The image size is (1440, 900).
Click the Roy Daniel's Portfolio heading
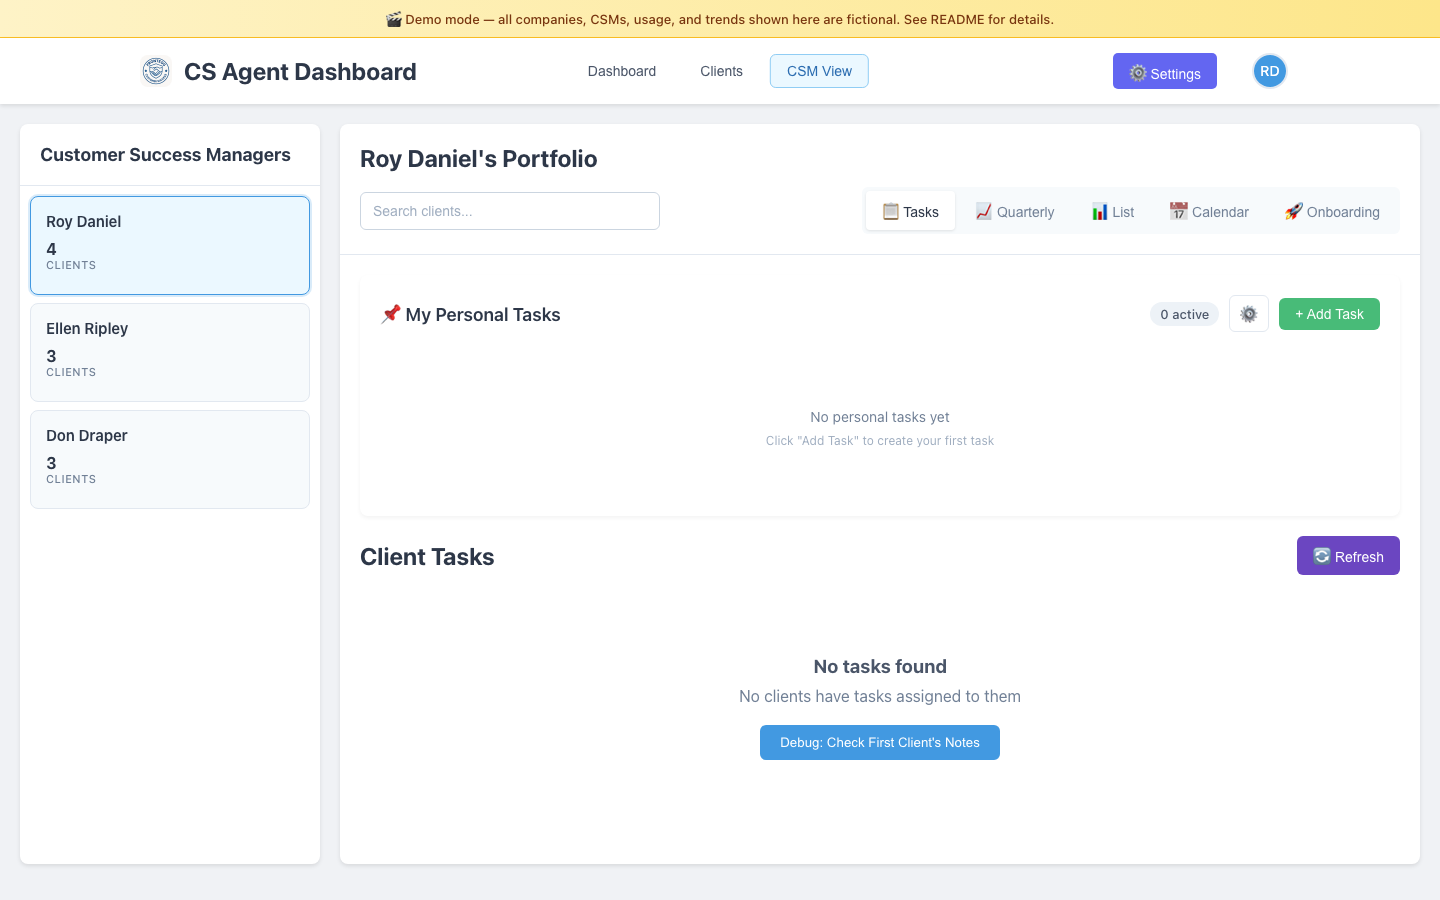tap(478, 159)
